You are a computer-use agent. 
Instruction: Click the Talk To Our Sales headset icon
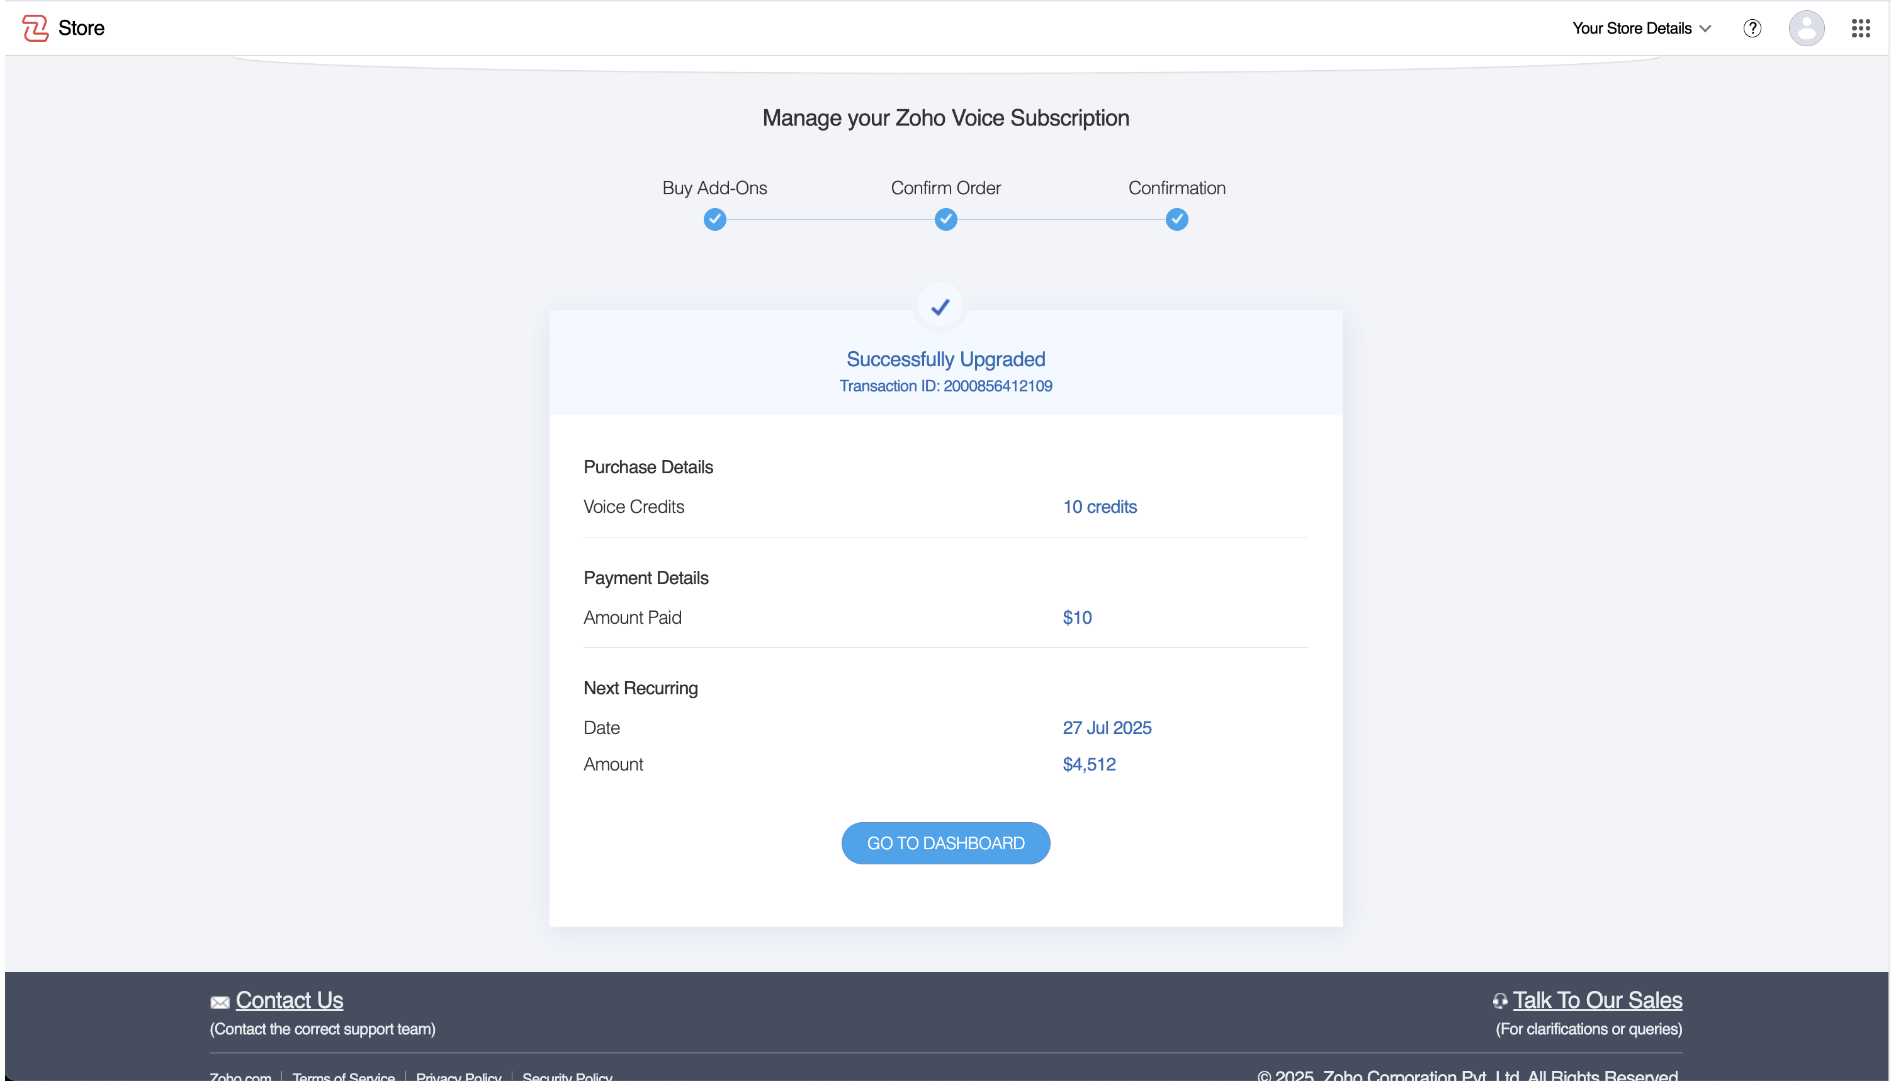click(x=1499, y=1001)
